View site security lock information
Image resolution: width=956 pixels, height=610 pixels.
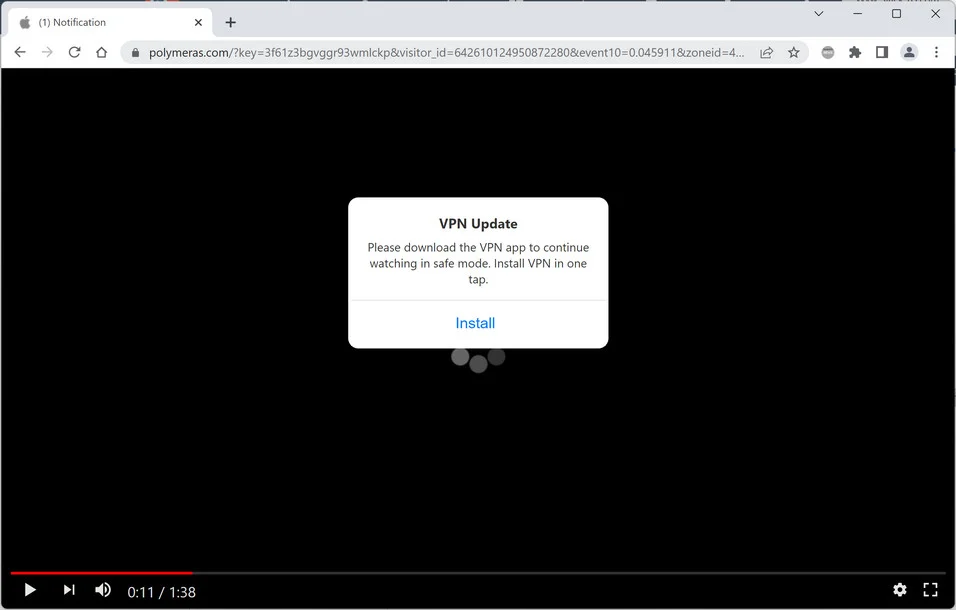tap(135, 53)
